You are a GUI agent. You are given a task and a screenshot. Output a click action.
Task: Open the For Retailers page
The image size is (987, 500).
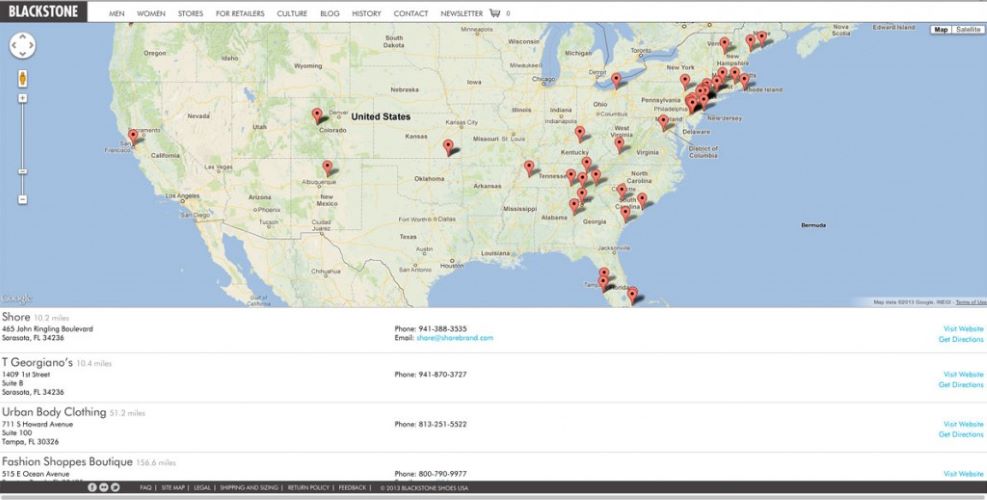point(239,14)
